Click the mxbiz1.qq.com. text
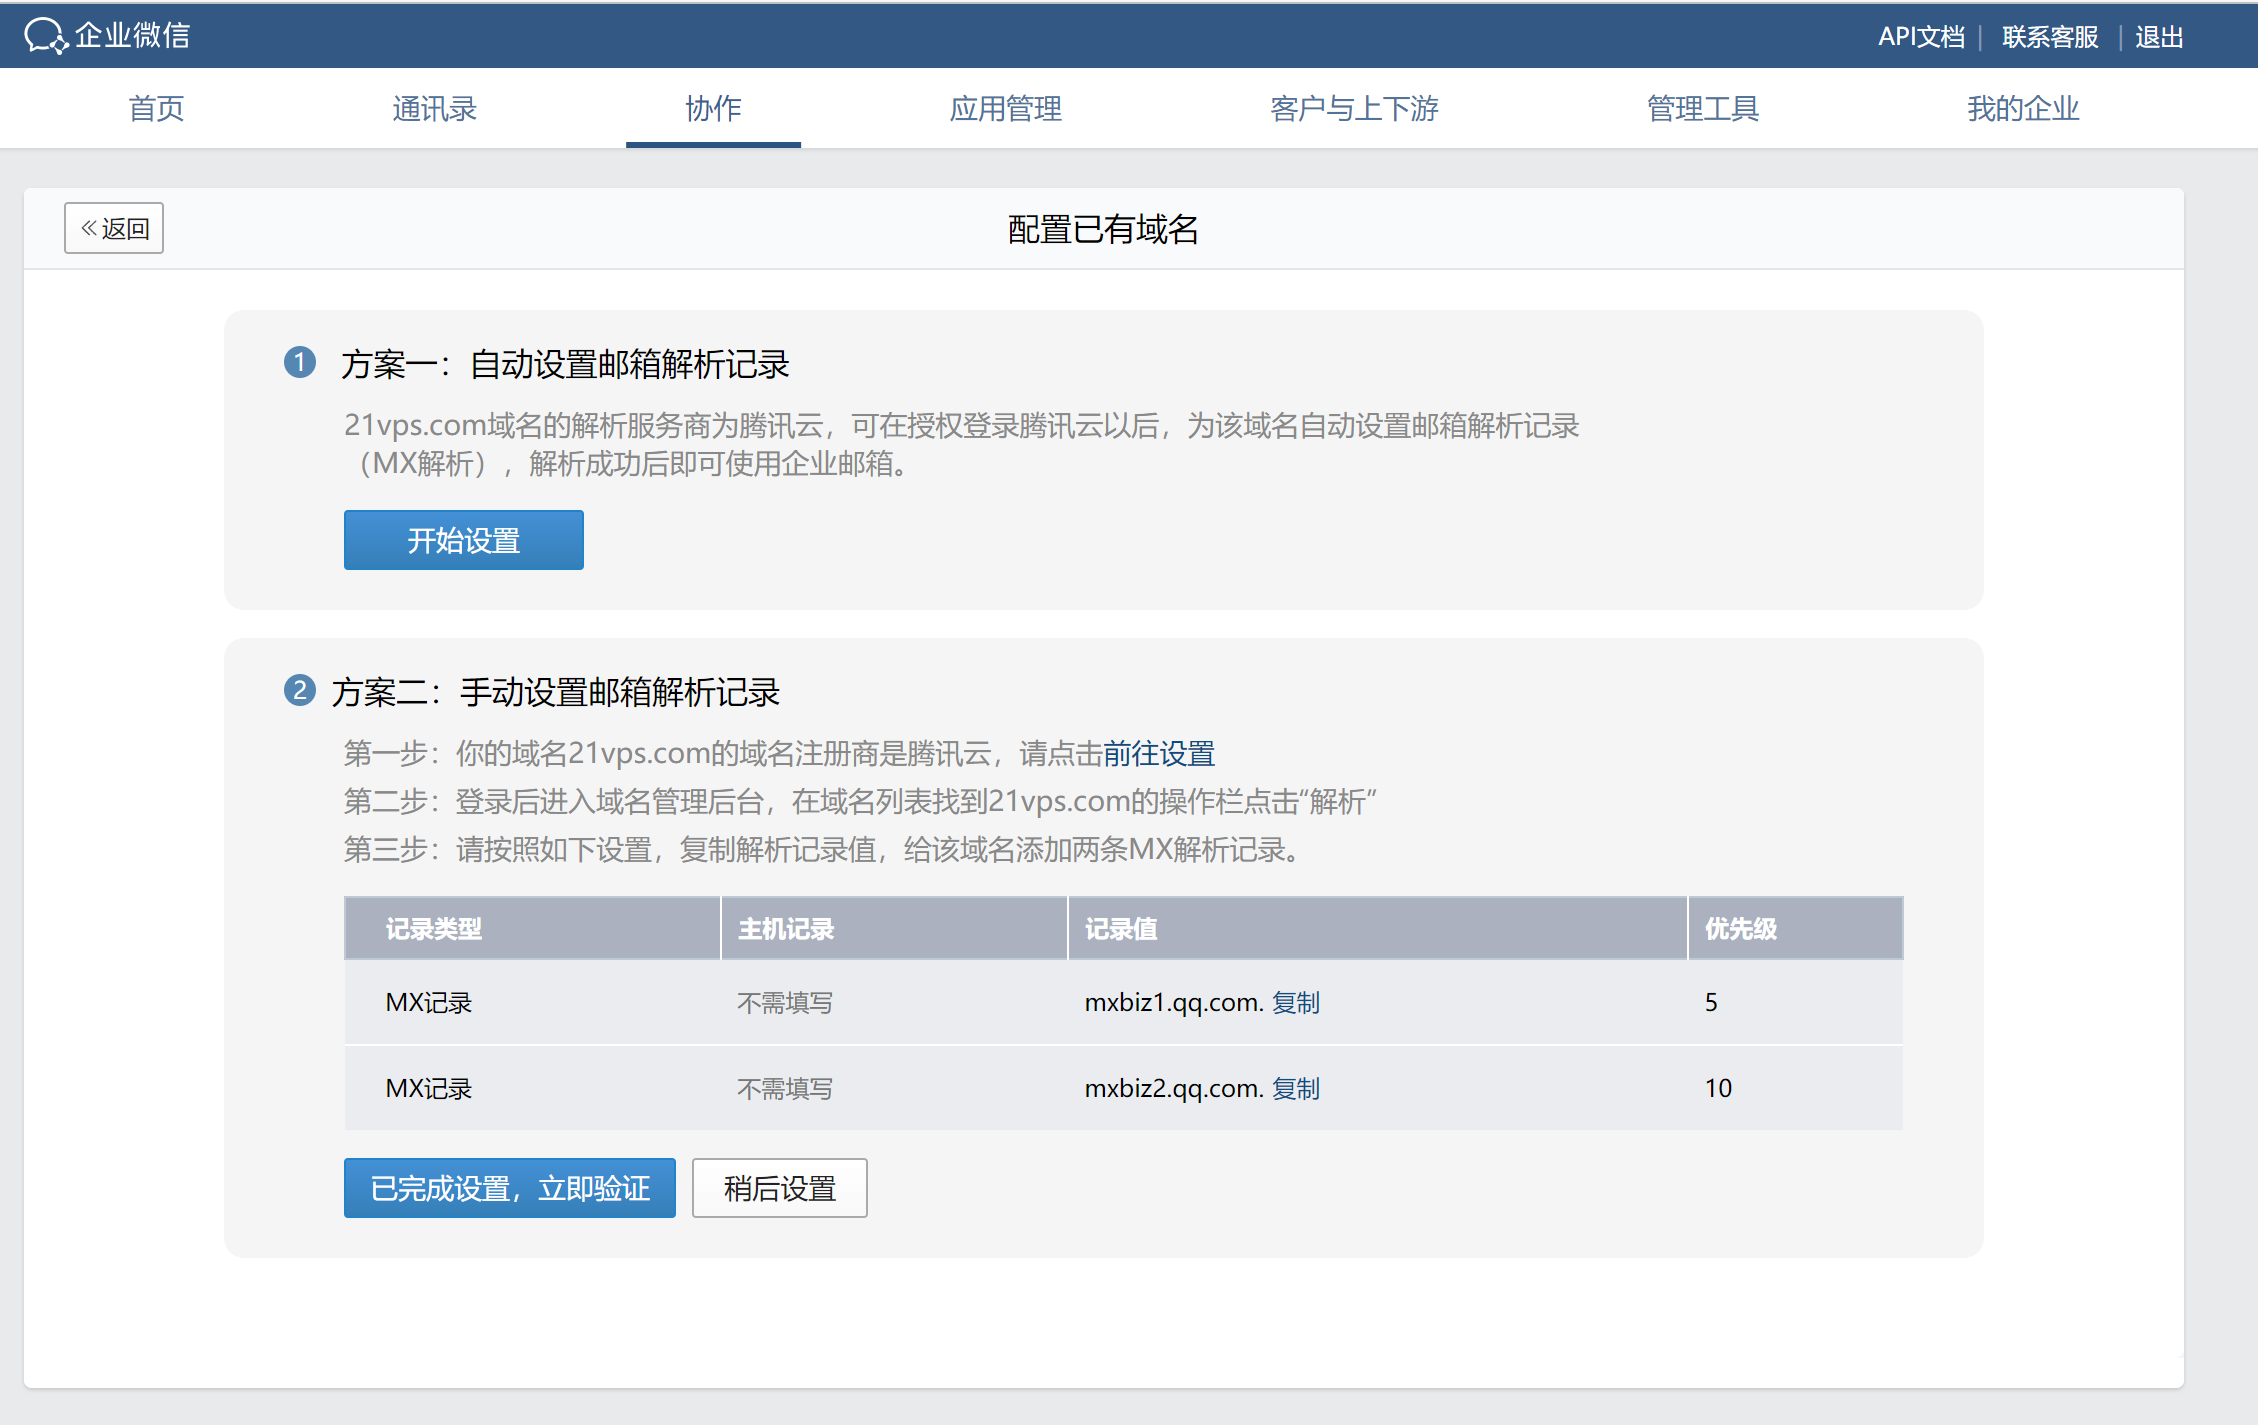This screenshot has width=2258, height=1425. point(1174,1002)
